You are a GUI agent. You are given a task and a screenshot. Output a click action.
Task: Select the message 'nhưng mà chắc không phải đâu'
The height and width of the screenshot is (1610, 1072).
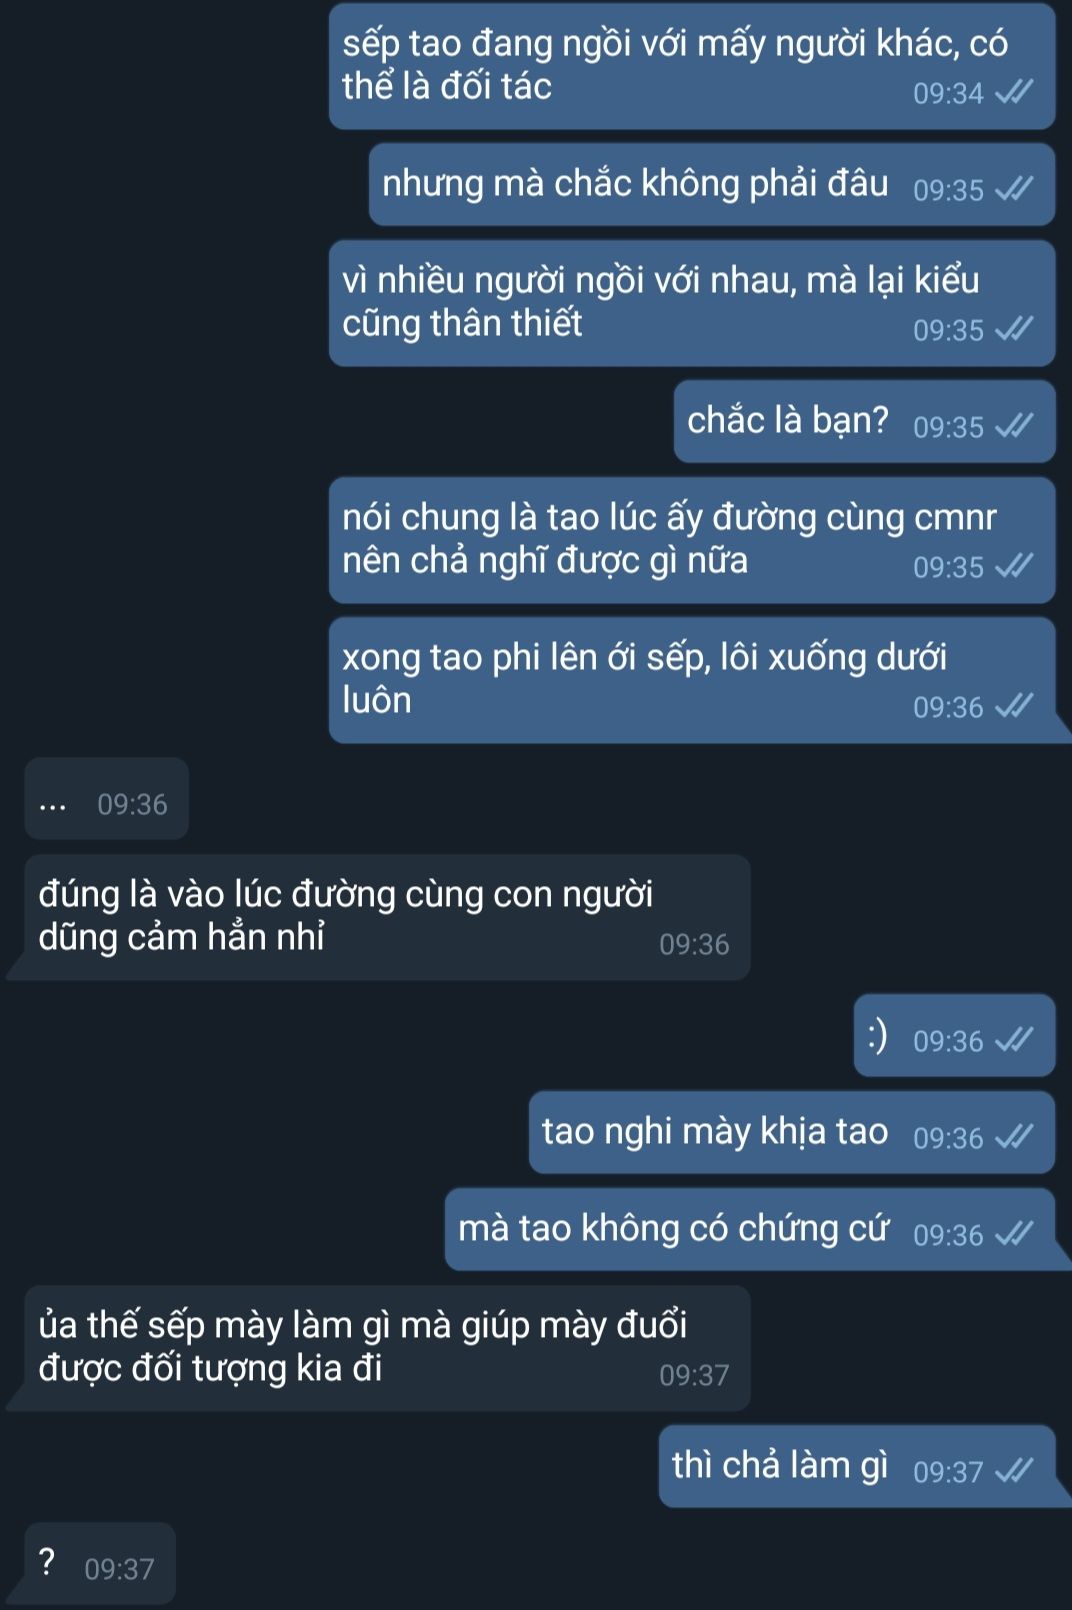(x=712, y=185)
